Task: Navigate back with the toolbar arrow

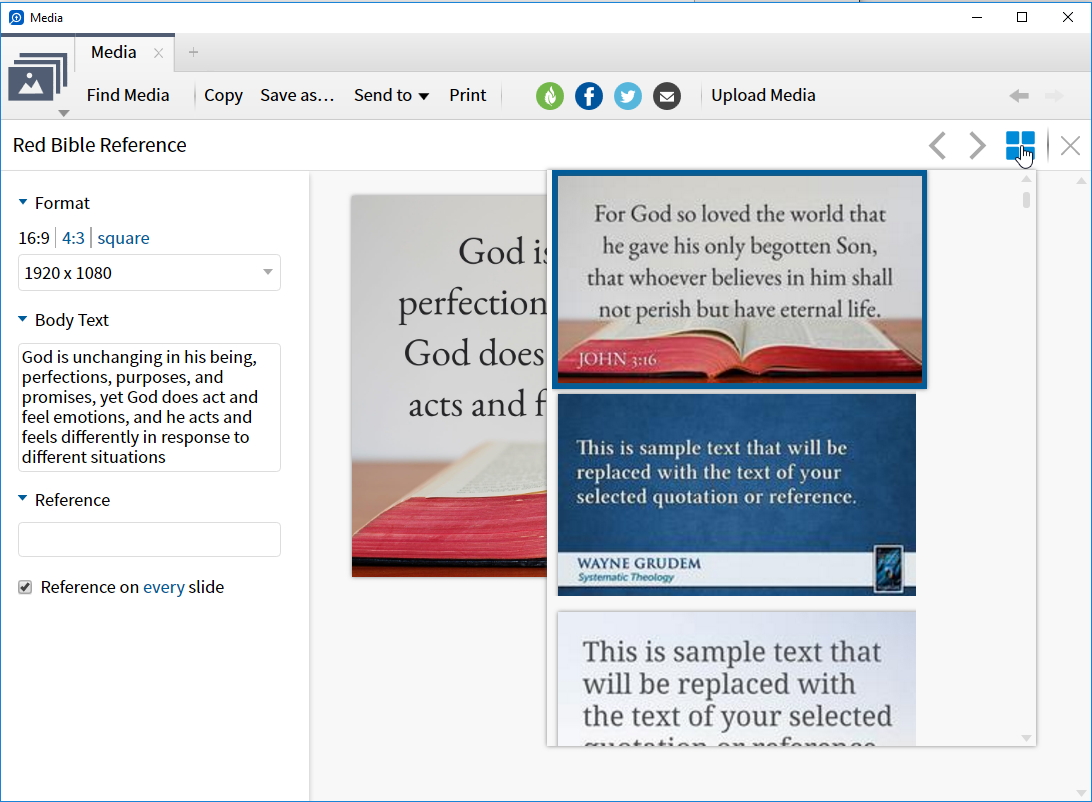Action: 1019,95
